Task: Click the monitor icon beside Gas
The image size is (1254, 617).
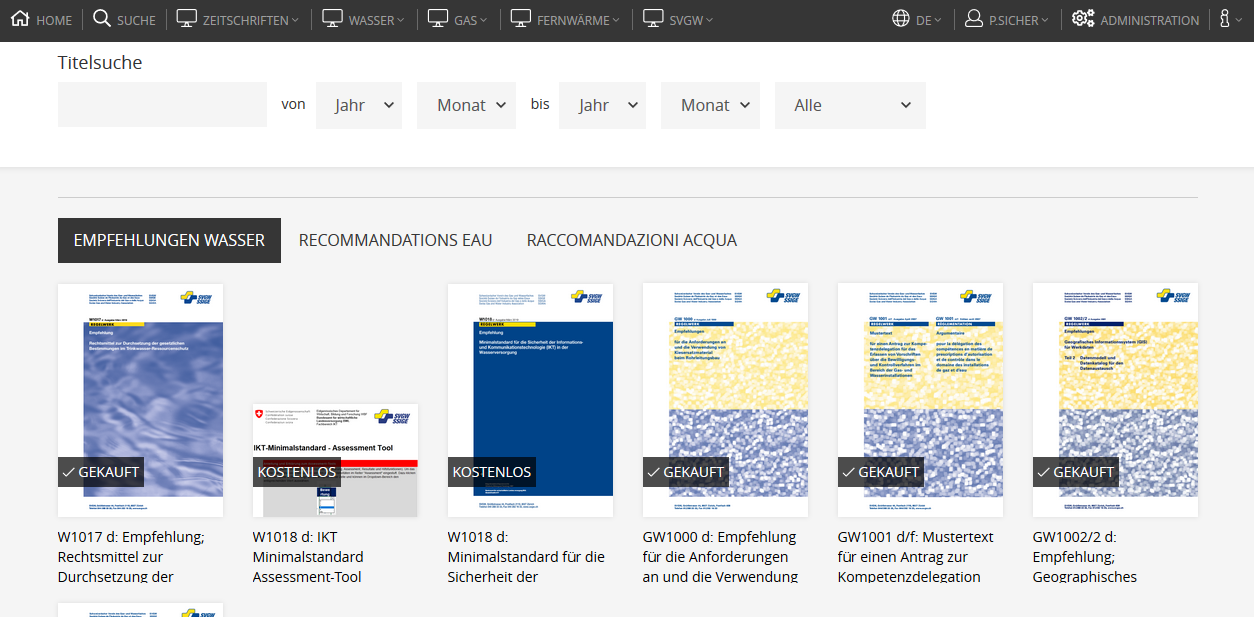Action: (438, 19)
